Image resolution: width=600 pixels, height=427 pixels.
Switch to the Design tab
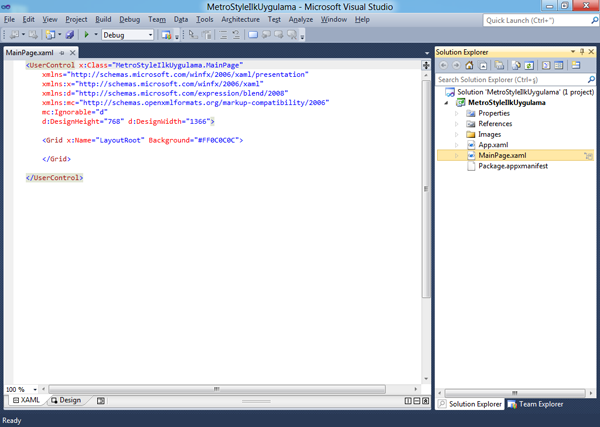tap(66, 400)
